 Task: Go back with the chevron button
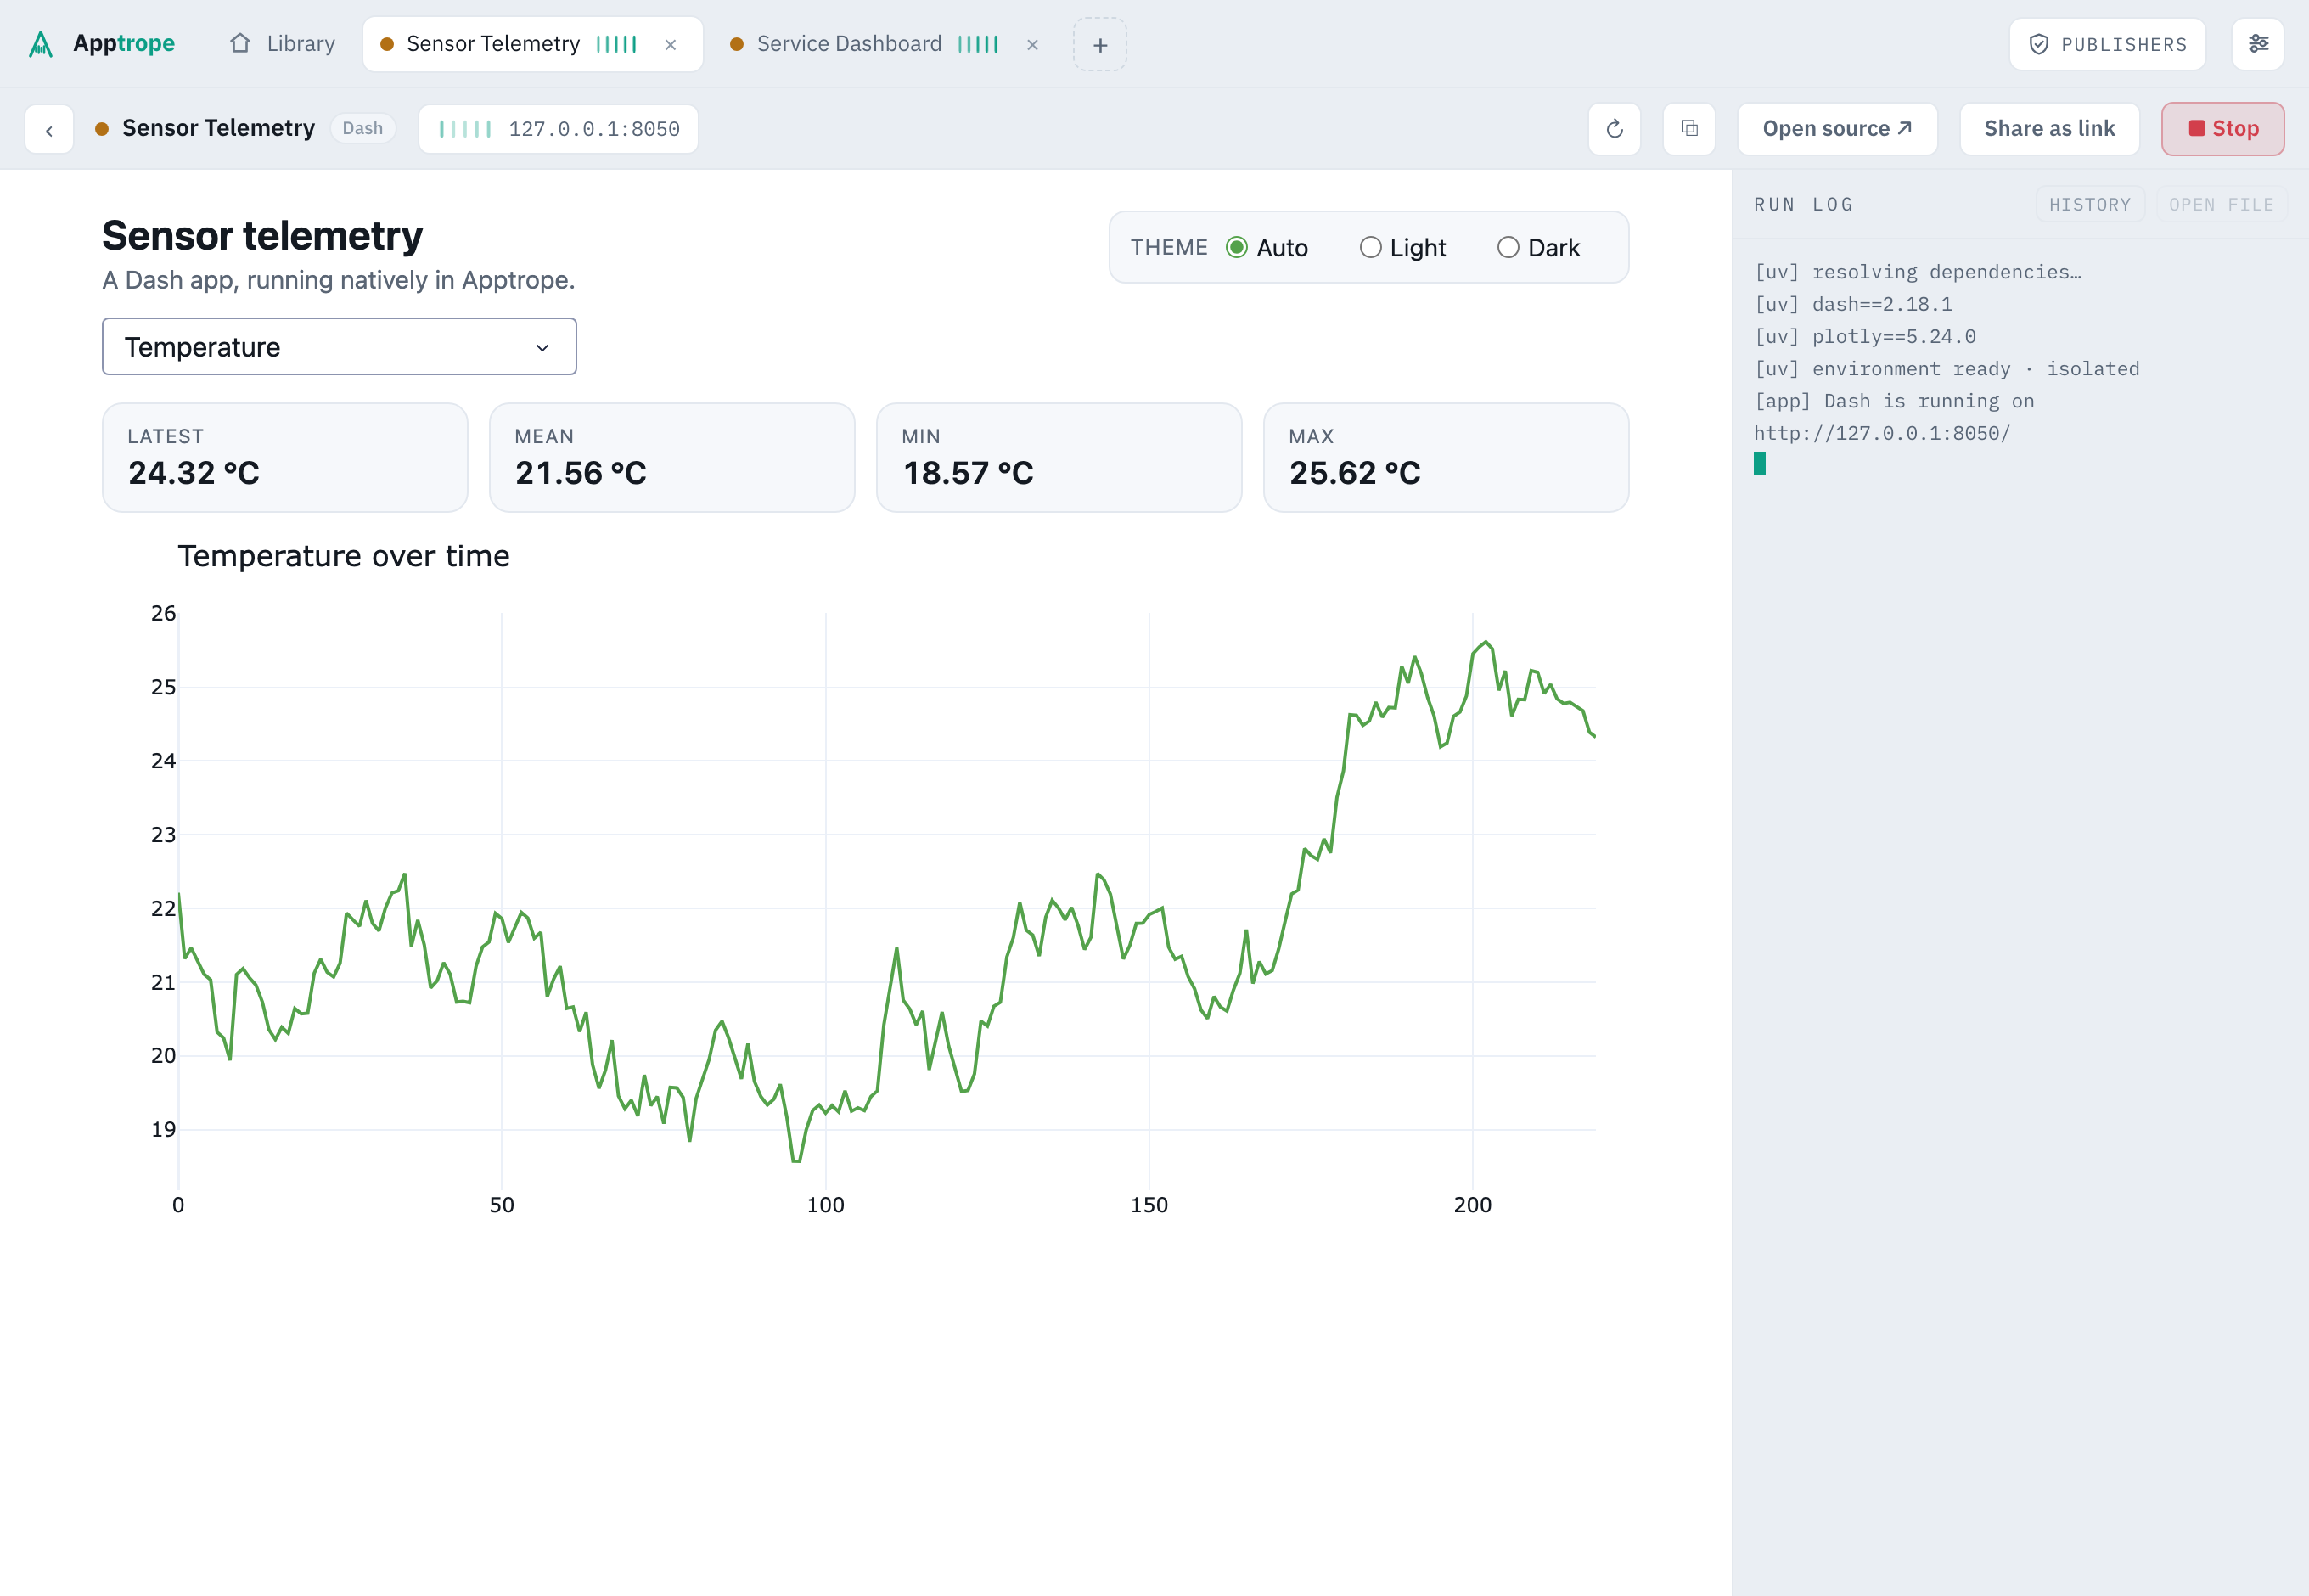[49, 129]
